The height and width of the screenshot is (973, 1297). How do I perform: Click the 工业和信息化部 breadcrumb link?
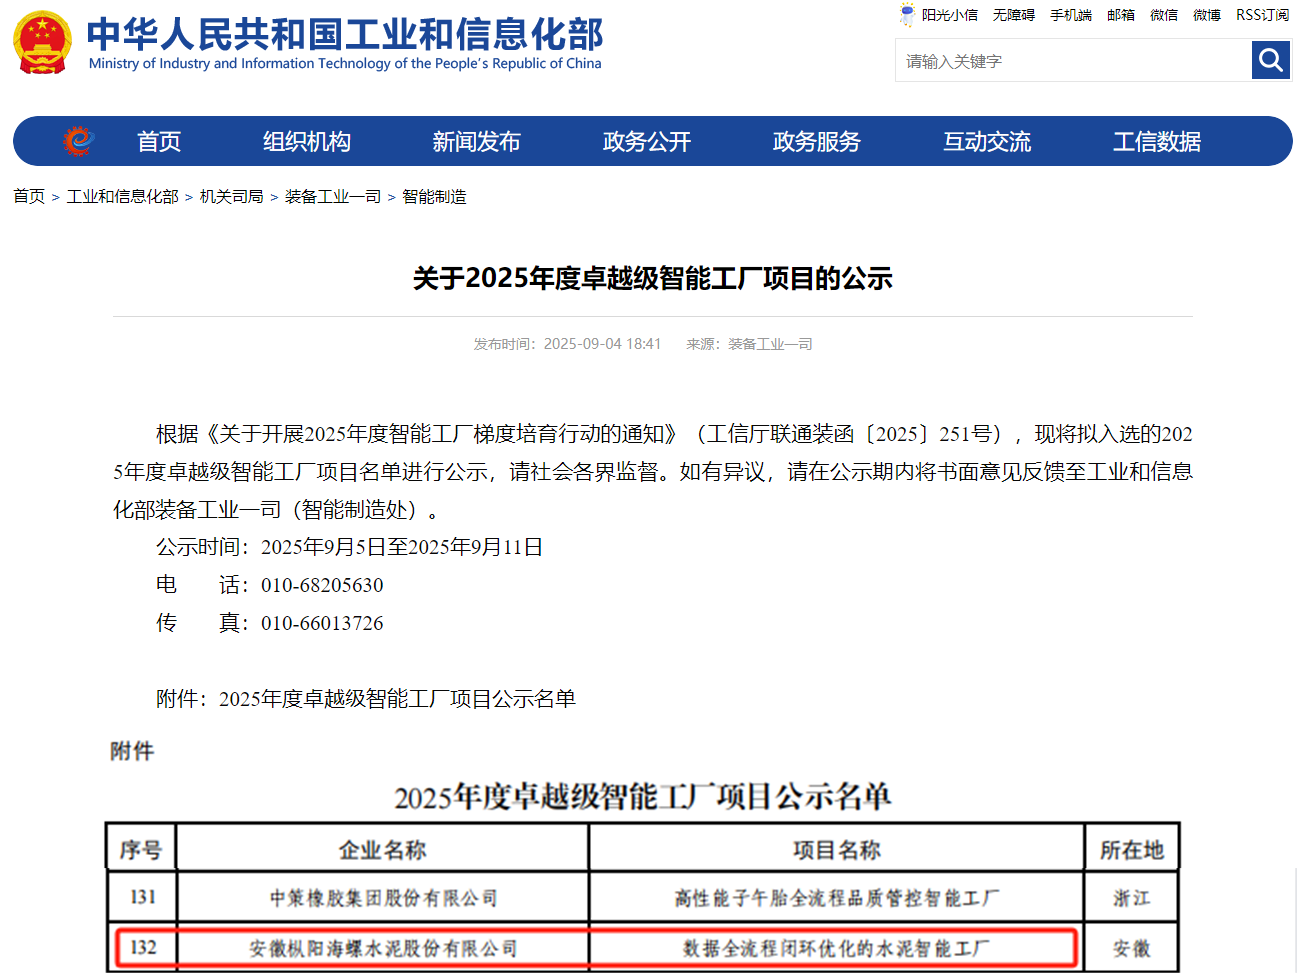(122, 197)
